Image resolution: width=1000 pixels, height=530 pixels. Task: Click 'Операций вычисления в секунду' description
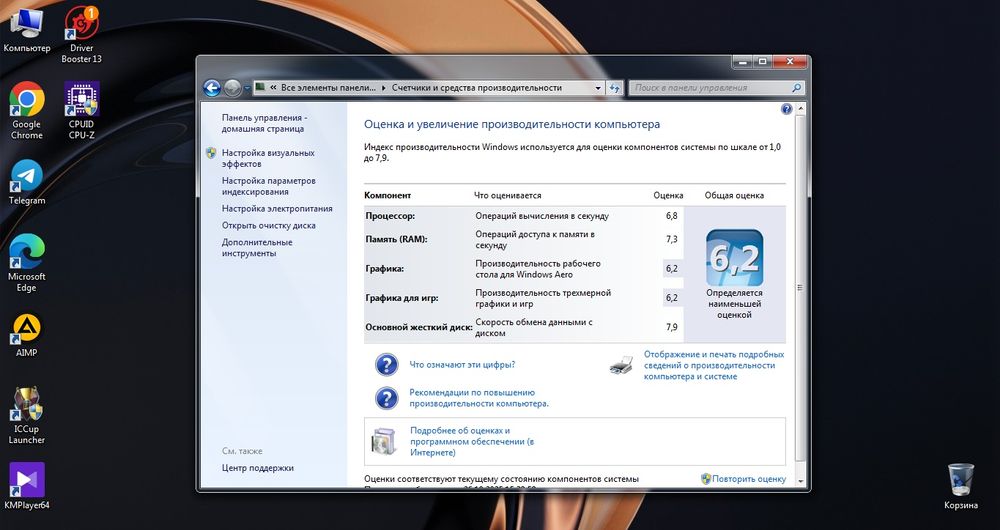click(x=542, y=216)
